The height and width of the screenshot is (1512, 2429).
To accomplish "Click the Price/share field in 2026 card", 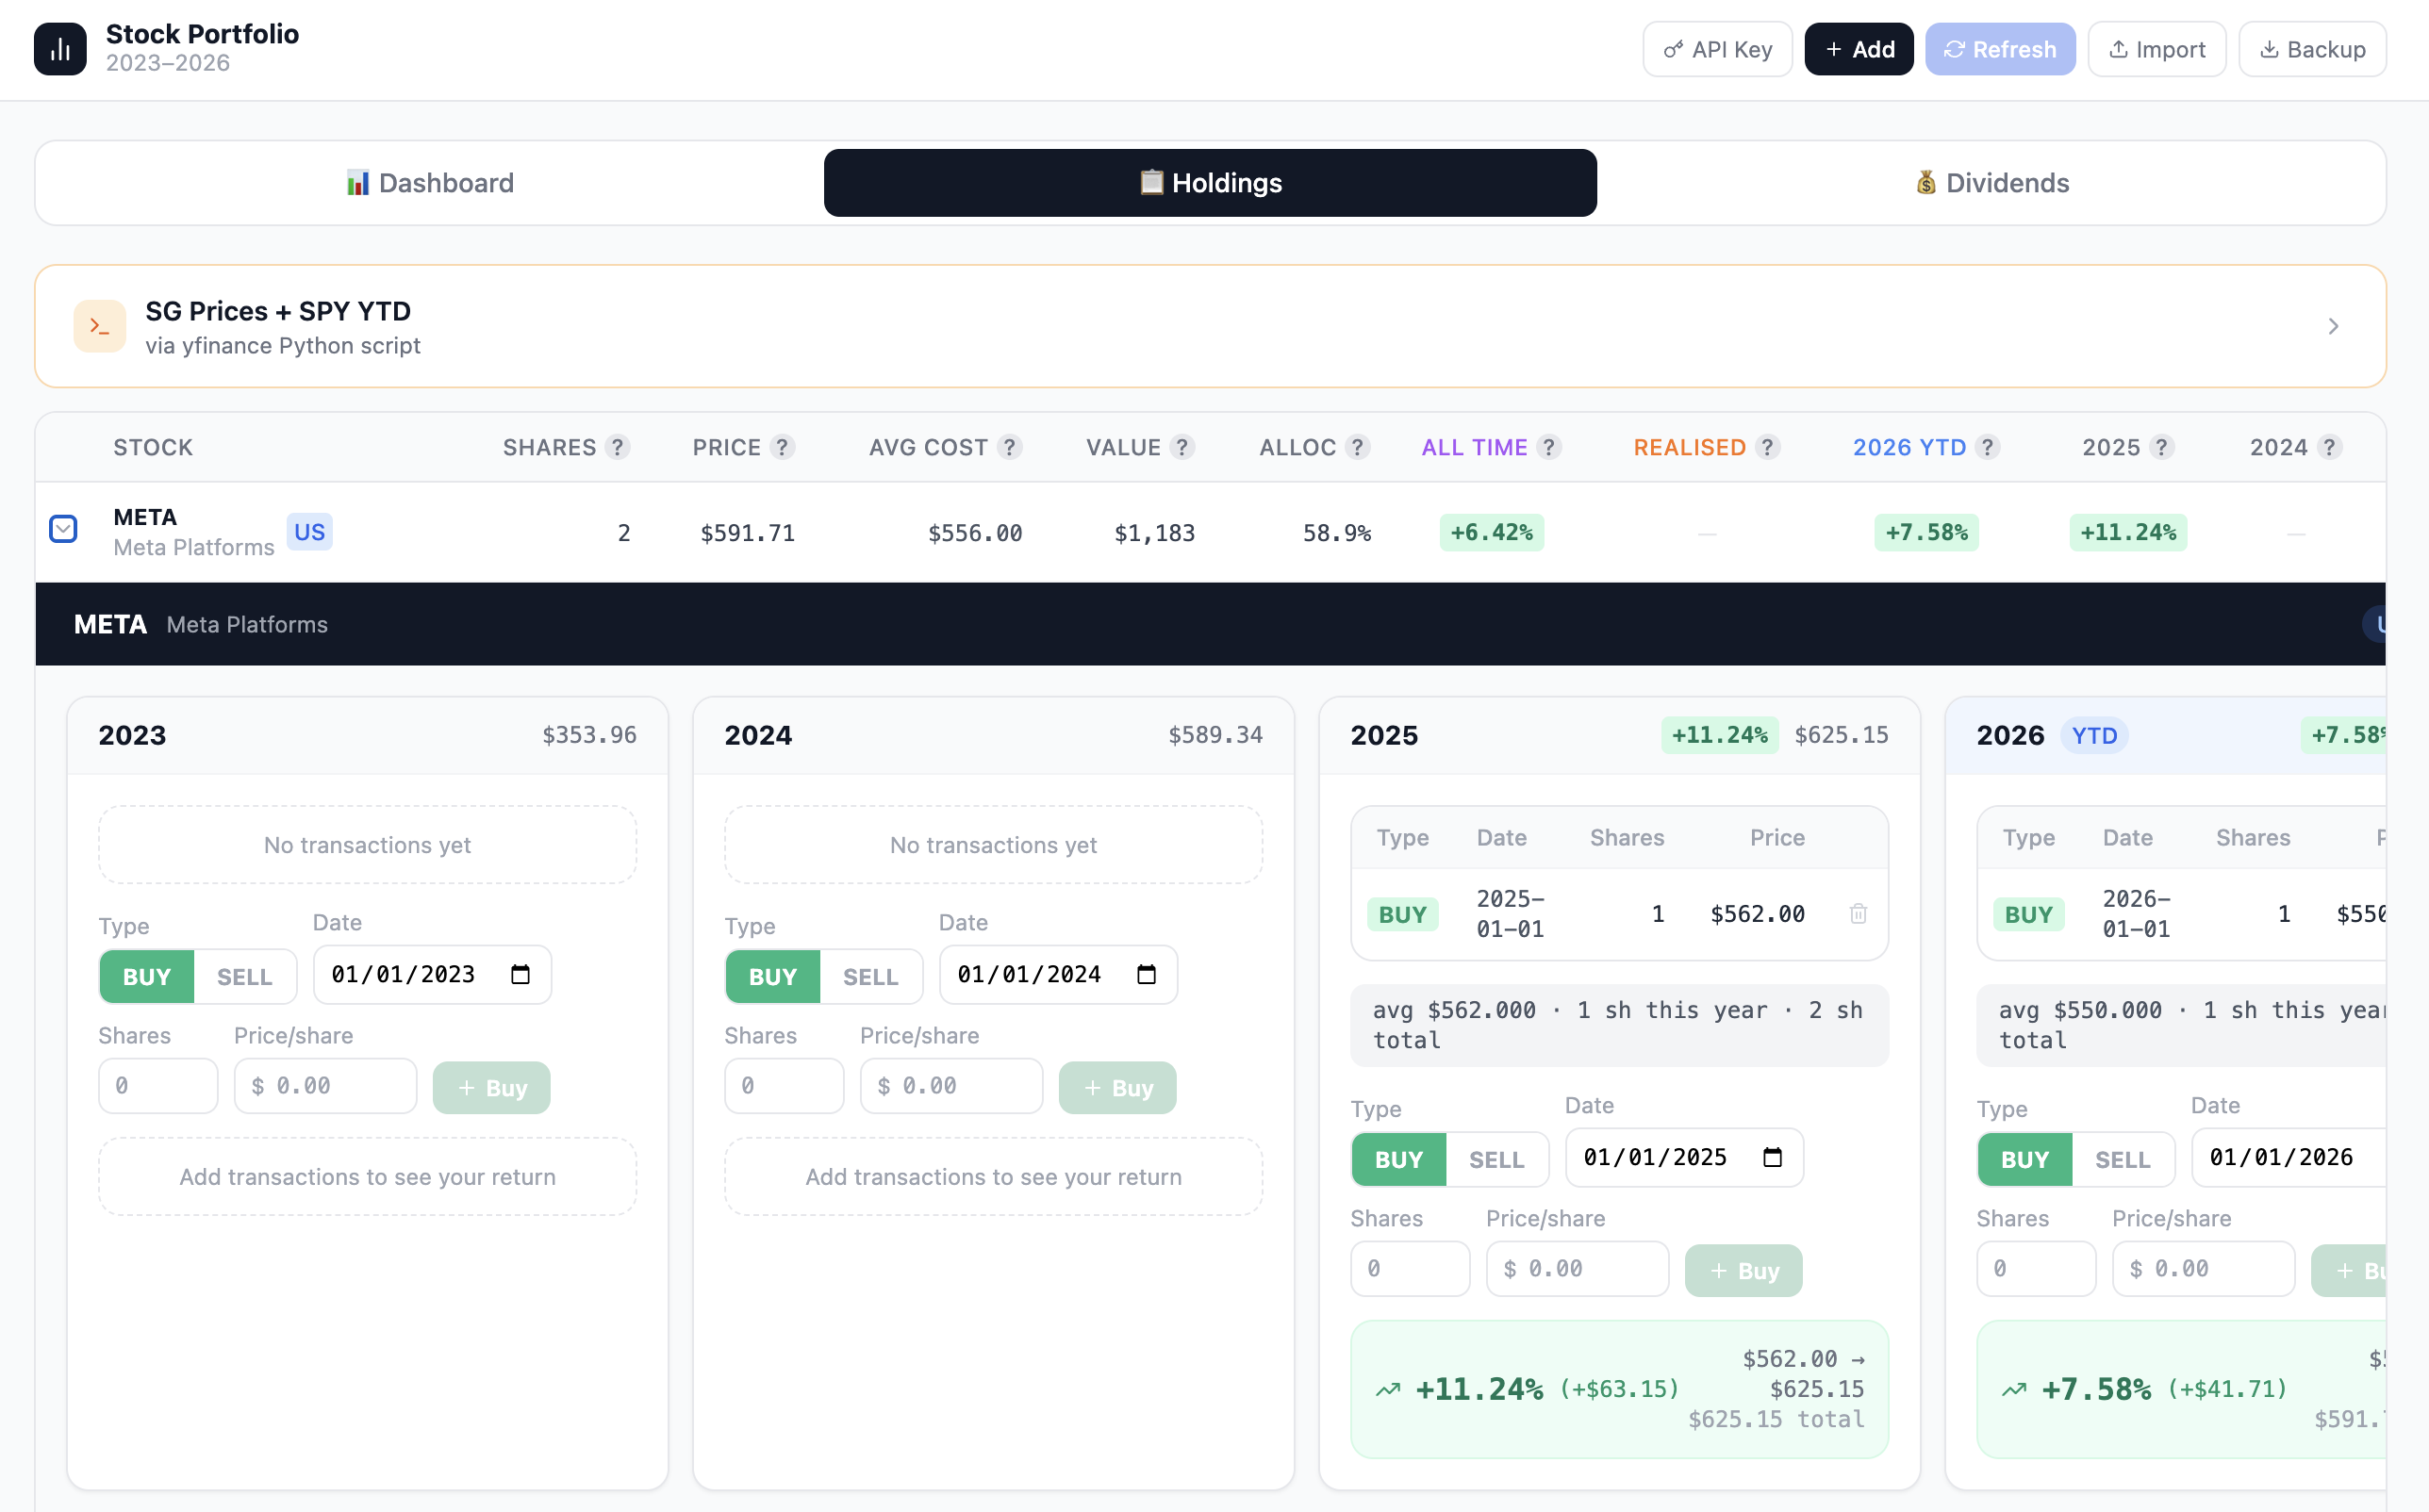I will click(x=2203, y=1268).
